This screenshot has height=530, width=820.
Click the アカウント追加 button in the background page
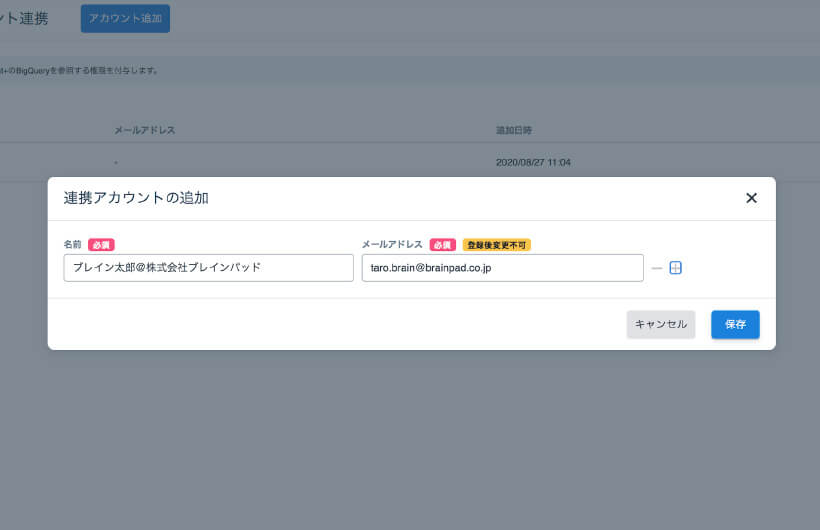pos(125,19)
